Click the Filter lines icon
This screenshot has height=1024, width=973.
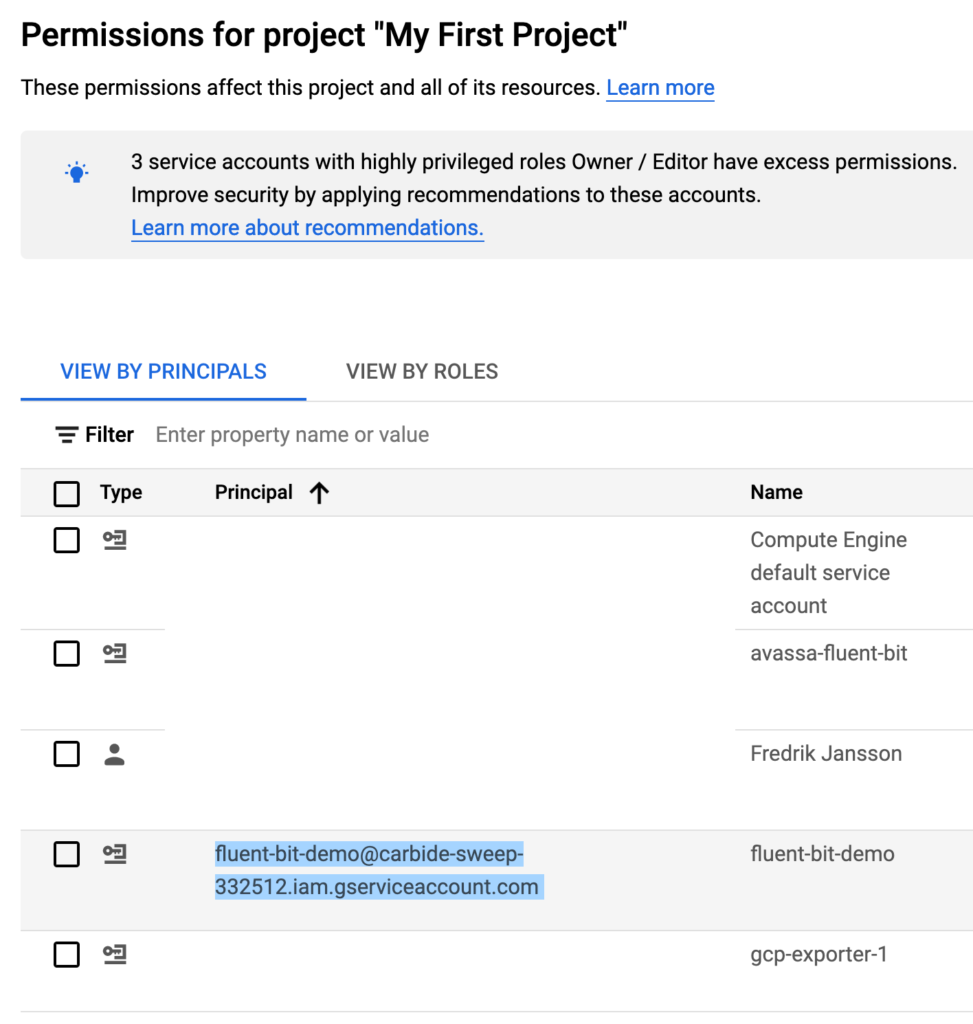pos(67,435)
